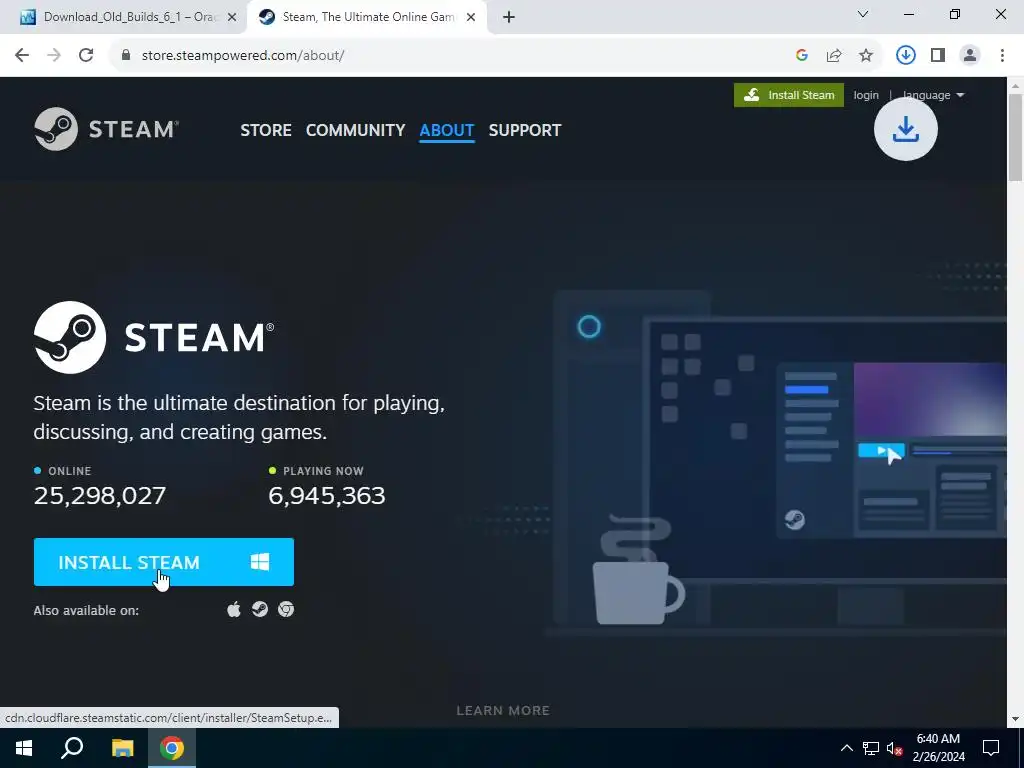The height and width of the screenshot is (768, 1024).
Task: Click the large Steam logo in hero
Action: [x=154, y=338]
